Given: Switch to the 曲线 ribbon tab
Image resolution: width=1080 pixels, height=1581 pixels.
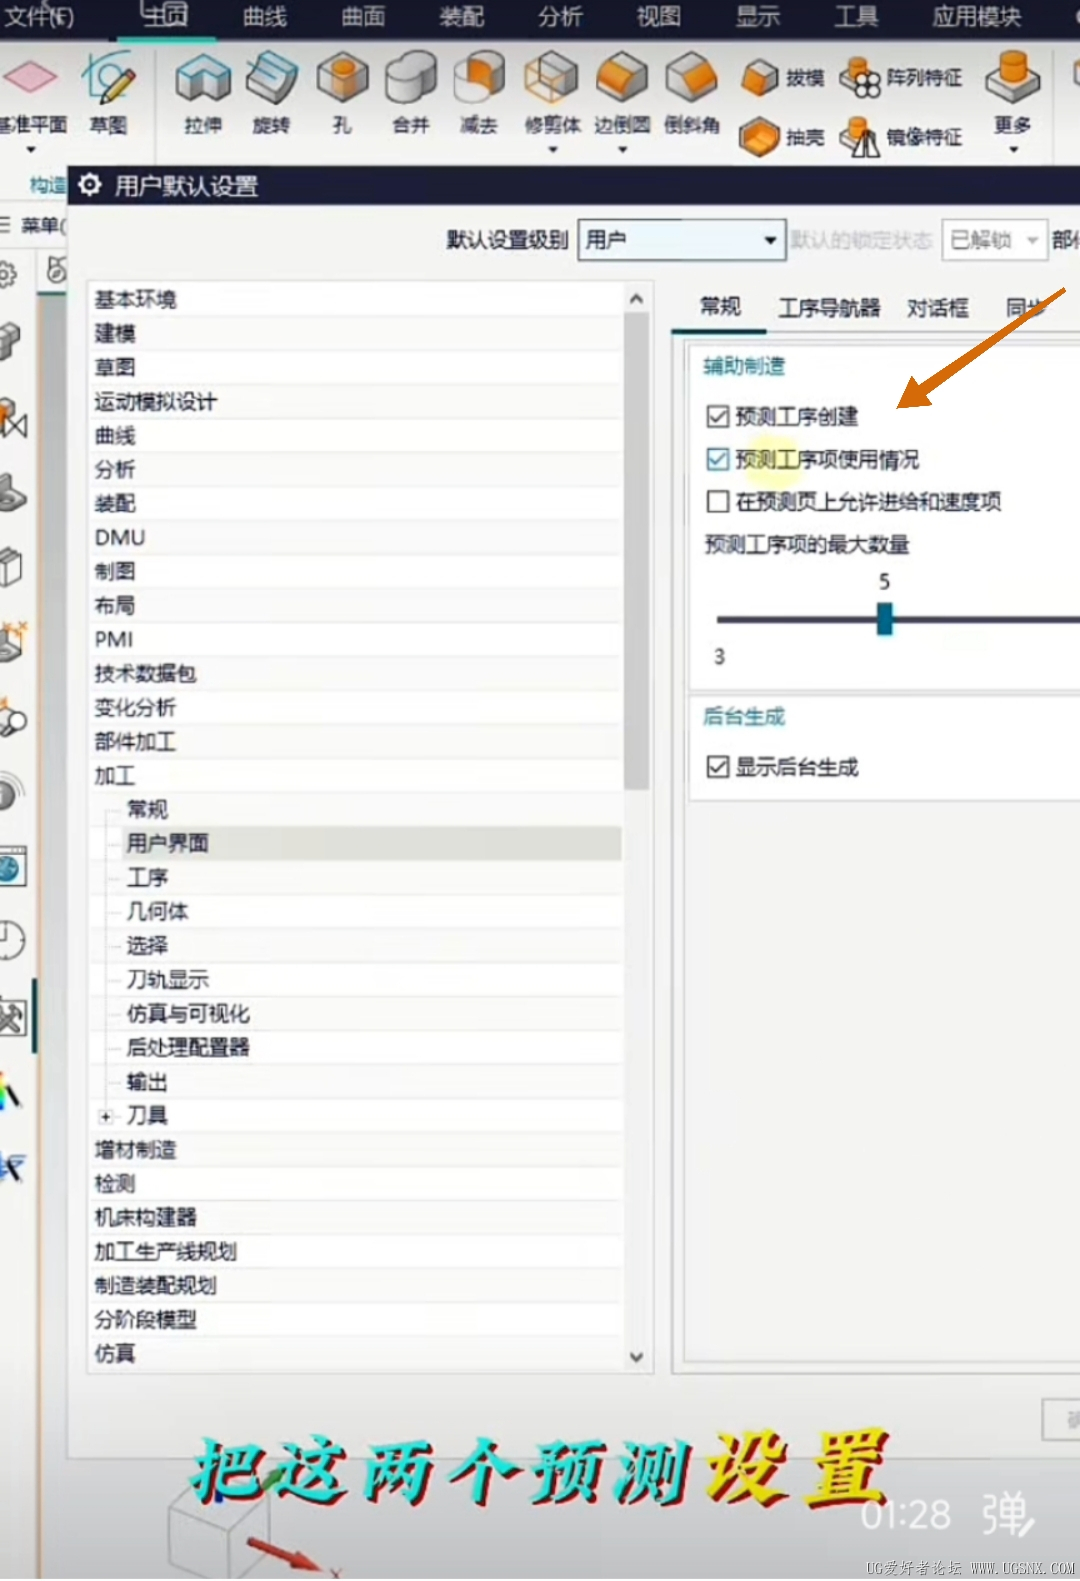Looking at the screenshot, I should (x=265, y=17).
